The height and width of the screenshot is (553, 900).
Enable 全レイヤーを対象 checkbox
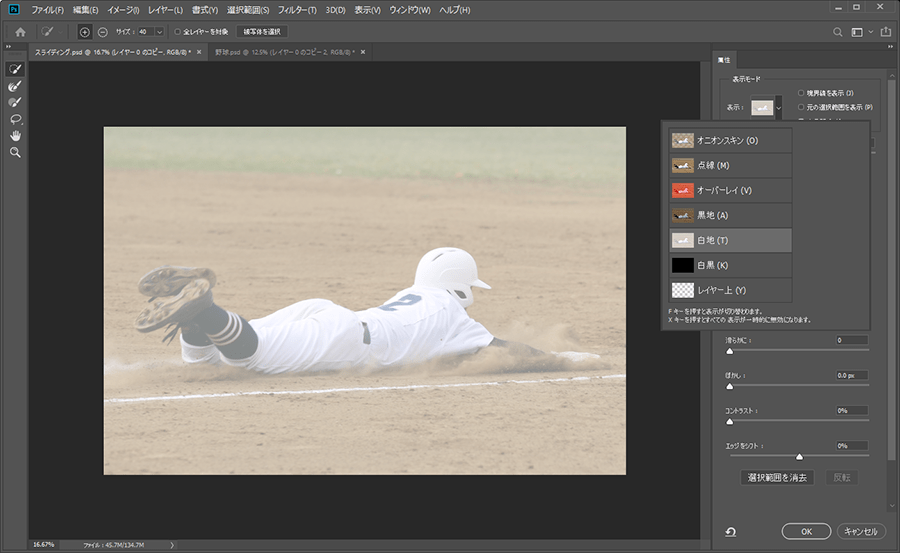pyautogui.click(x=178, y=32)
